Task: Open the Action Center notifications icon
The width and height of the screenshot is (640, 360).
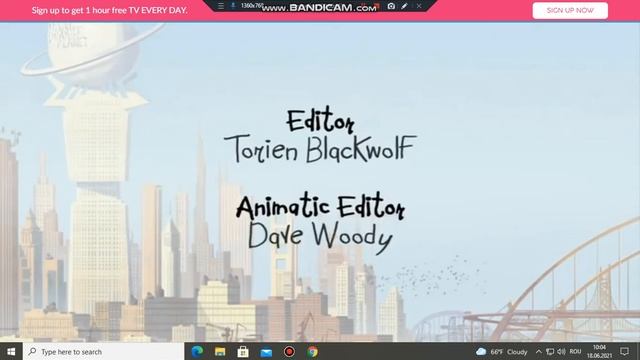Action: coord(624,351)
